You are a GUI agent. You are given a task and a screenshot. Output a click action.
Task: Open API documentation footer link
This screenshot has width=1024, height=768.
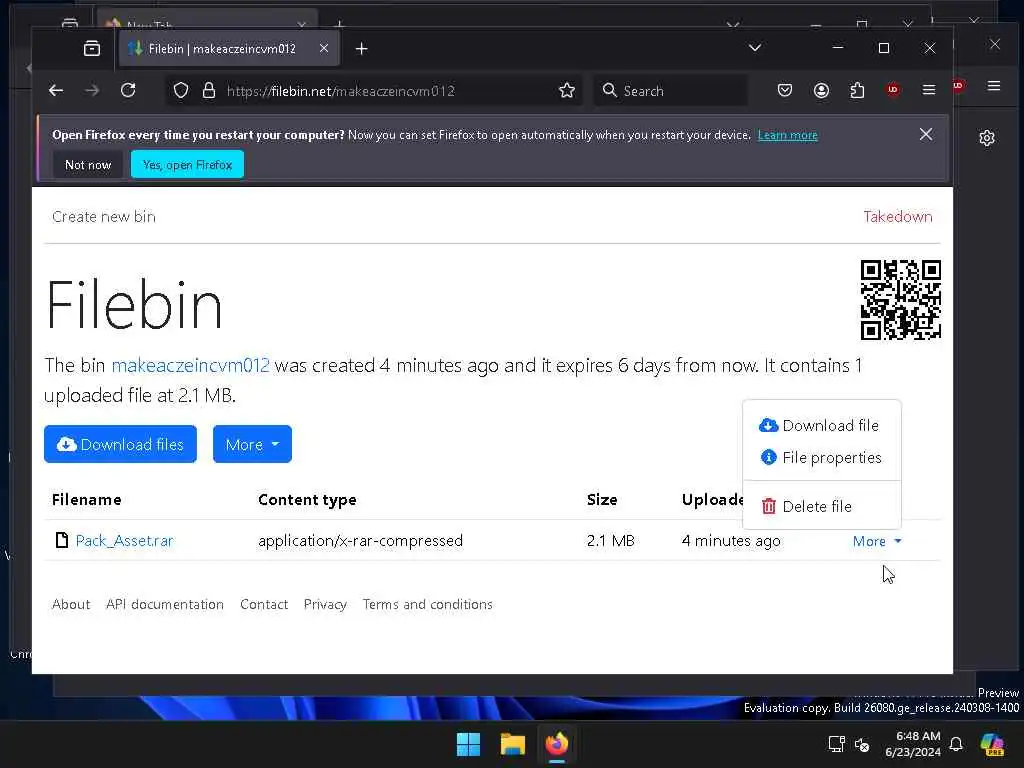click(165, 605)
